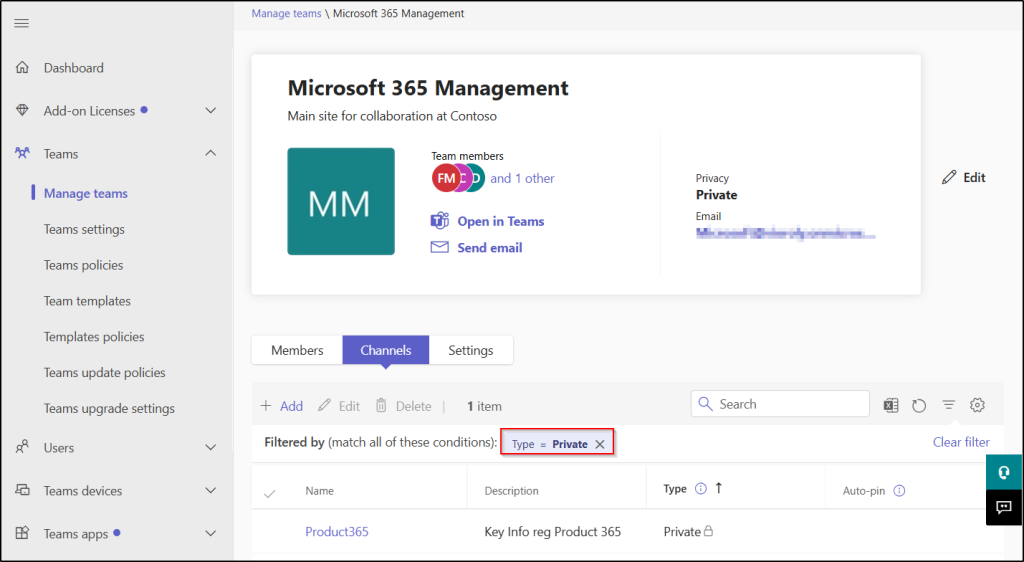Go to Manage teams in sidebar
The height and width of the screenshot is (562, 1024).
pos(86,193)
